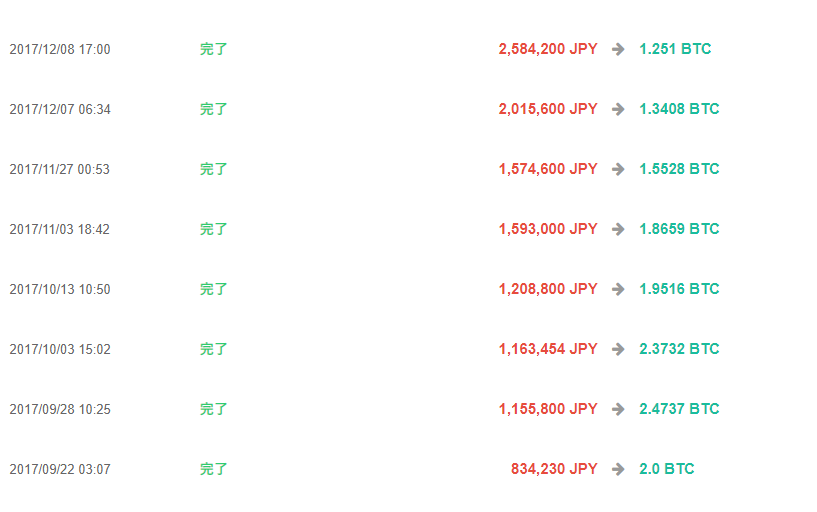Click the arrow icon after 1,574,600 JPY

click(618, 169)
